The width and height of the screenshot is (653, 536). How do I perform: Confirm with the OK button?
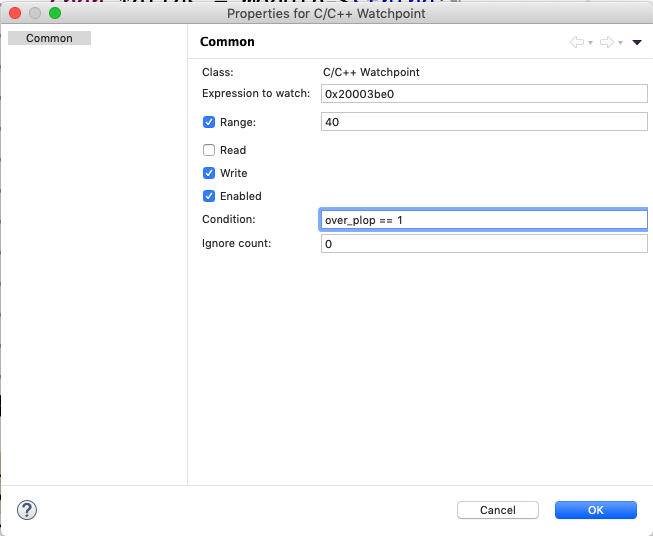(595, 510)
